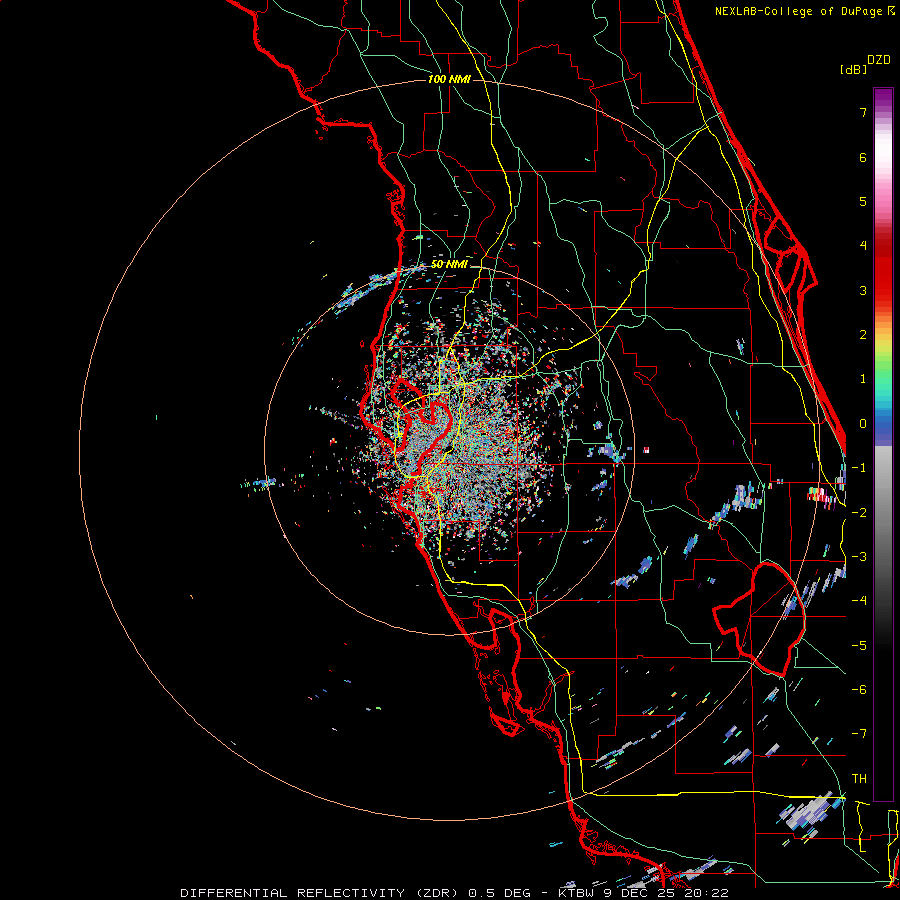The image size is (900, 900).
Task: Click the 9 DEC 25 date text
Action: click(x=641, y=893)
